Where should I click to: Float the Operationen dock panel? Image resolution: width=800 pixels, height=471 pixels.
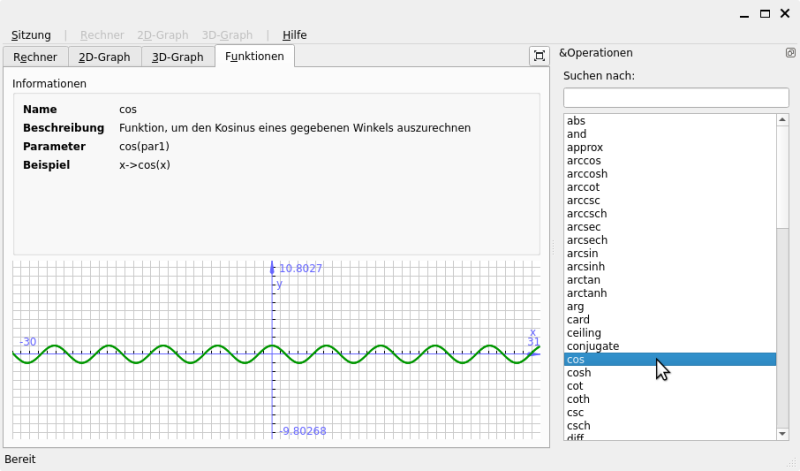[790, 53]
